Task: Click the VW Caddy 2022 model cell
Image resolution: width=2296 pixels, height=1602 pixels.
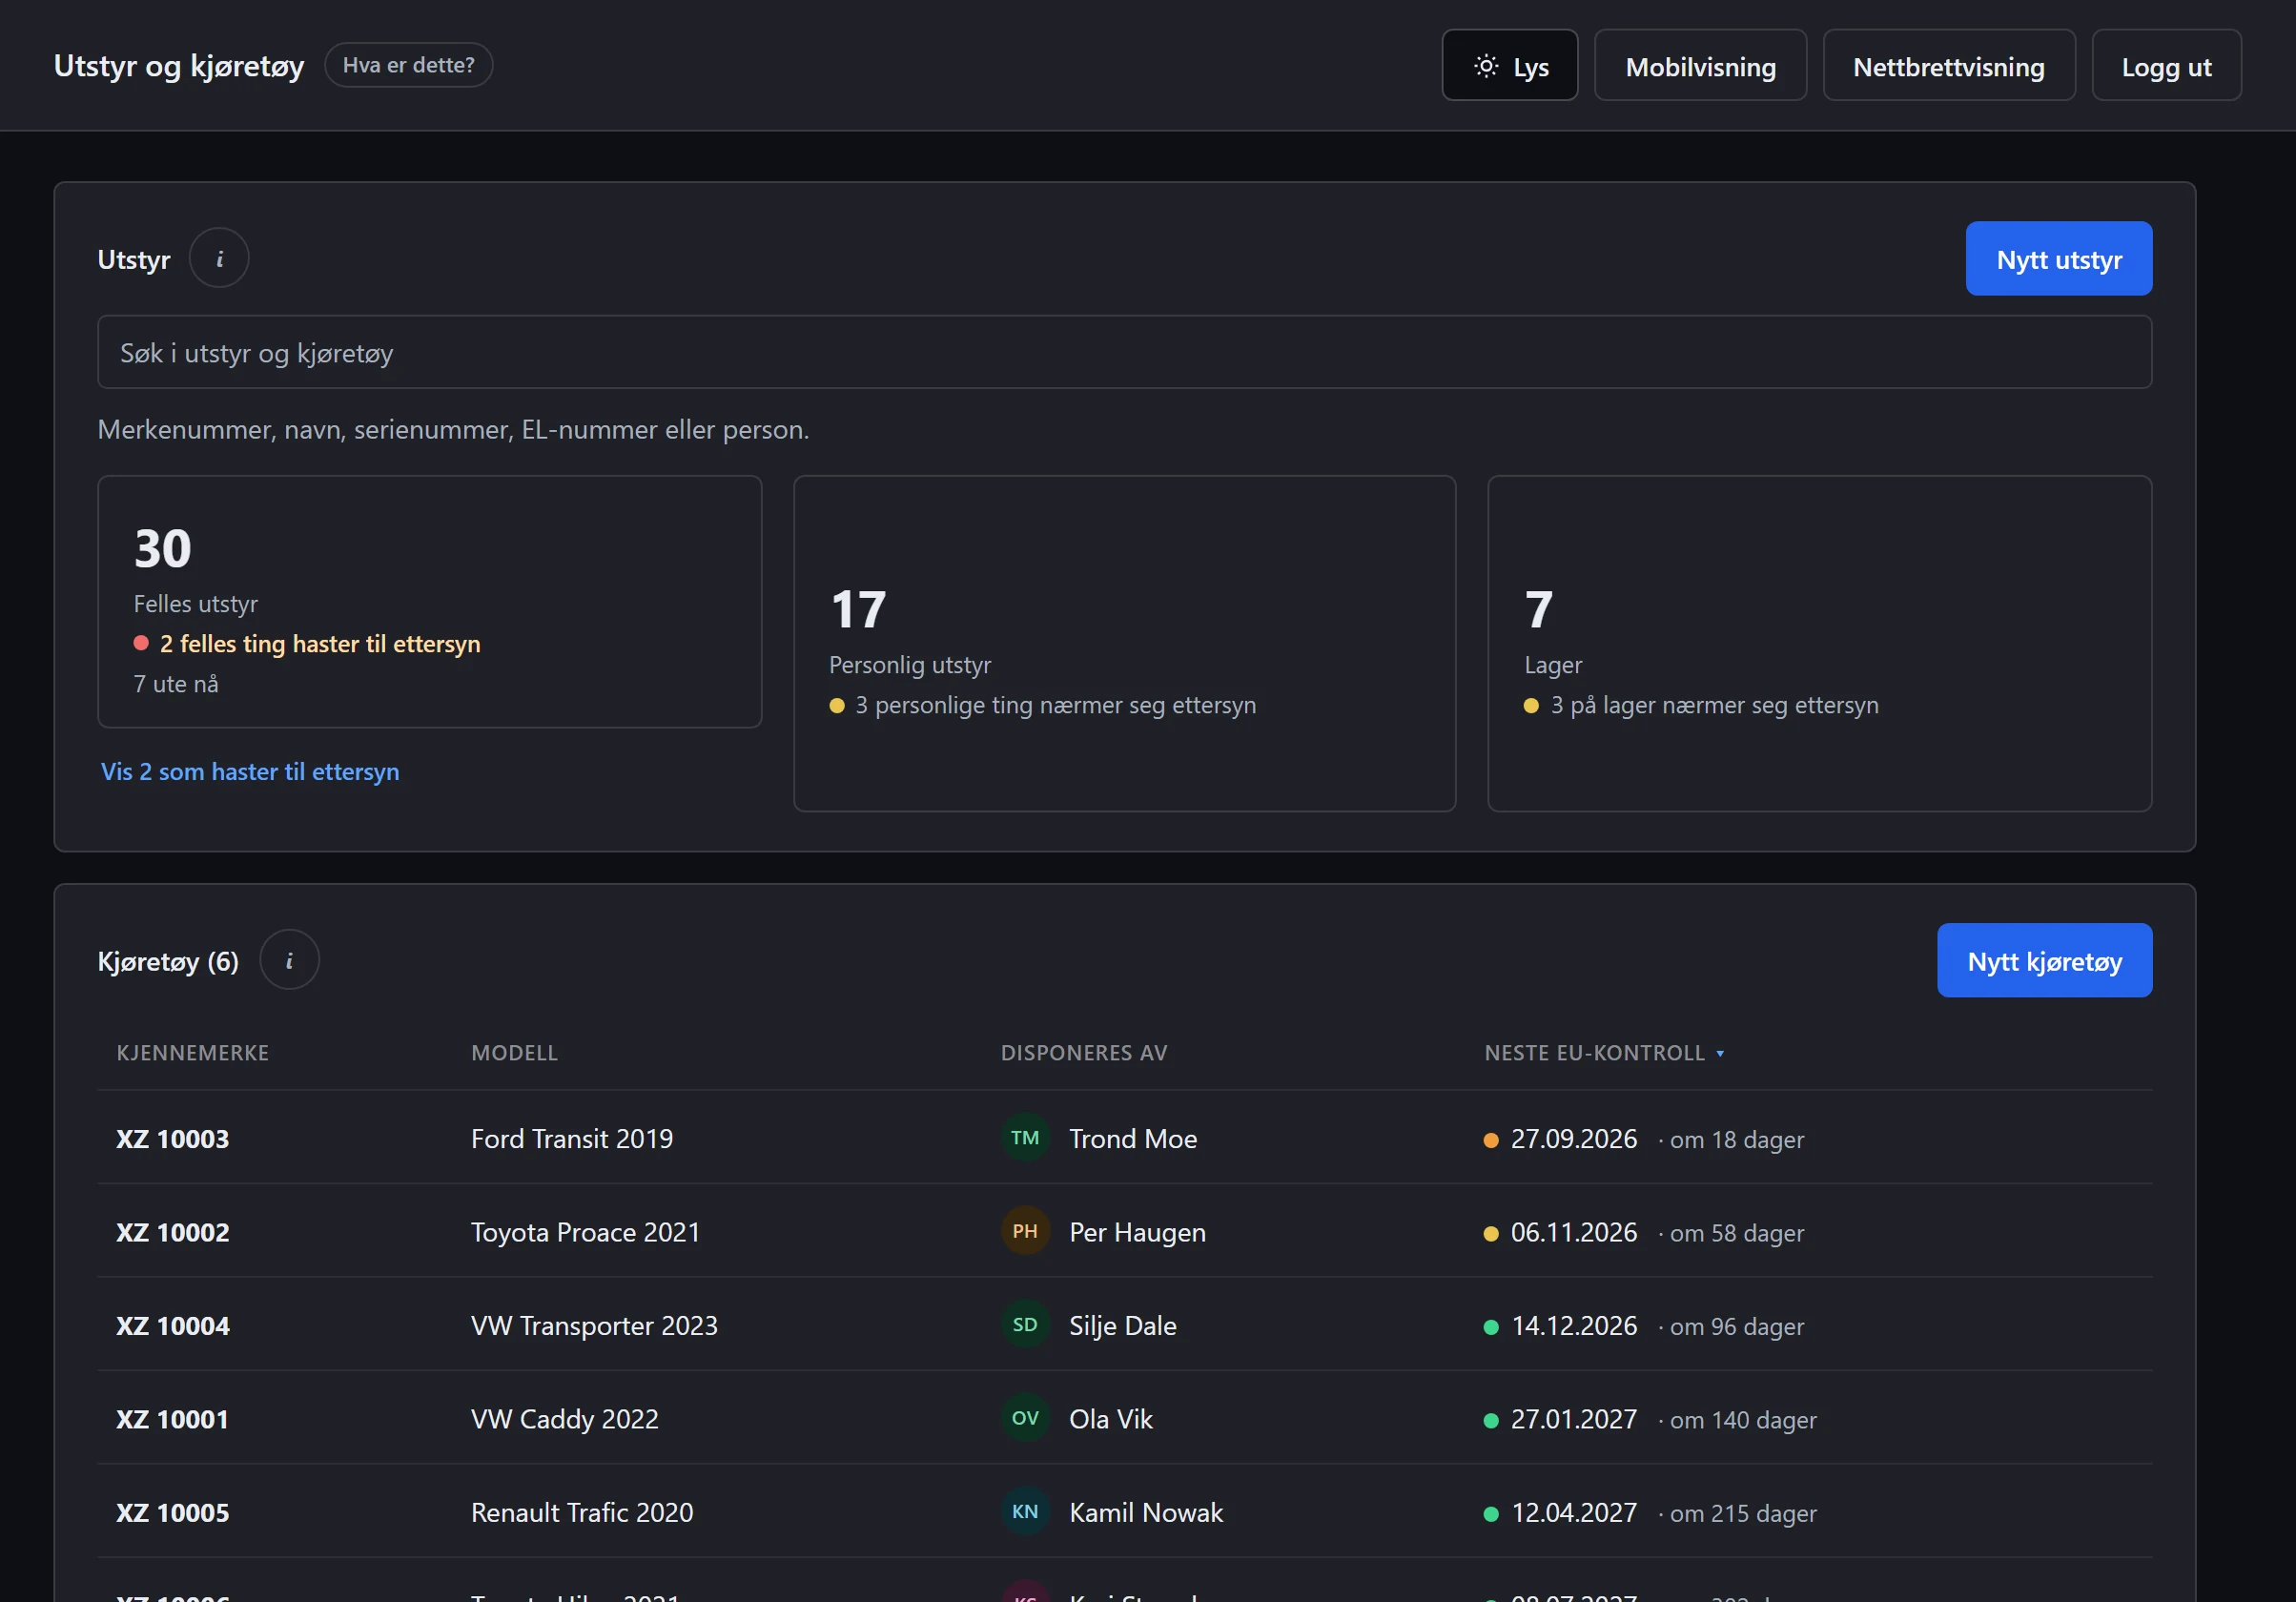Action: [565, 1419]
